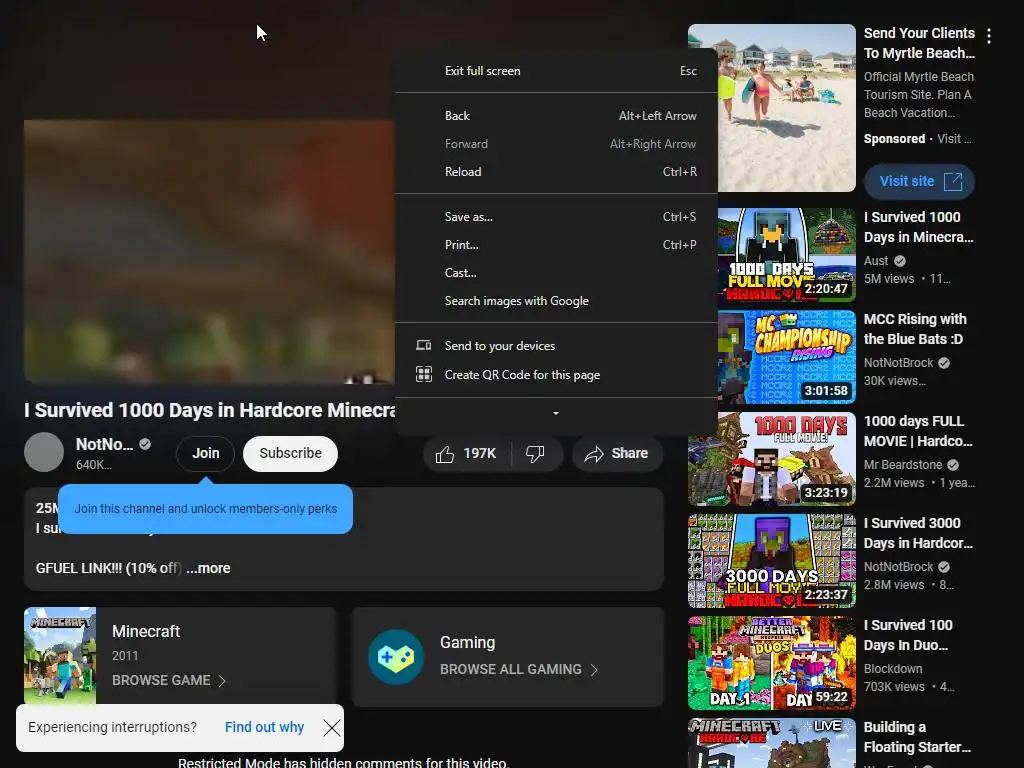
Task: Open the three-dot menu on sponsored ad
Action: point(989,37)
